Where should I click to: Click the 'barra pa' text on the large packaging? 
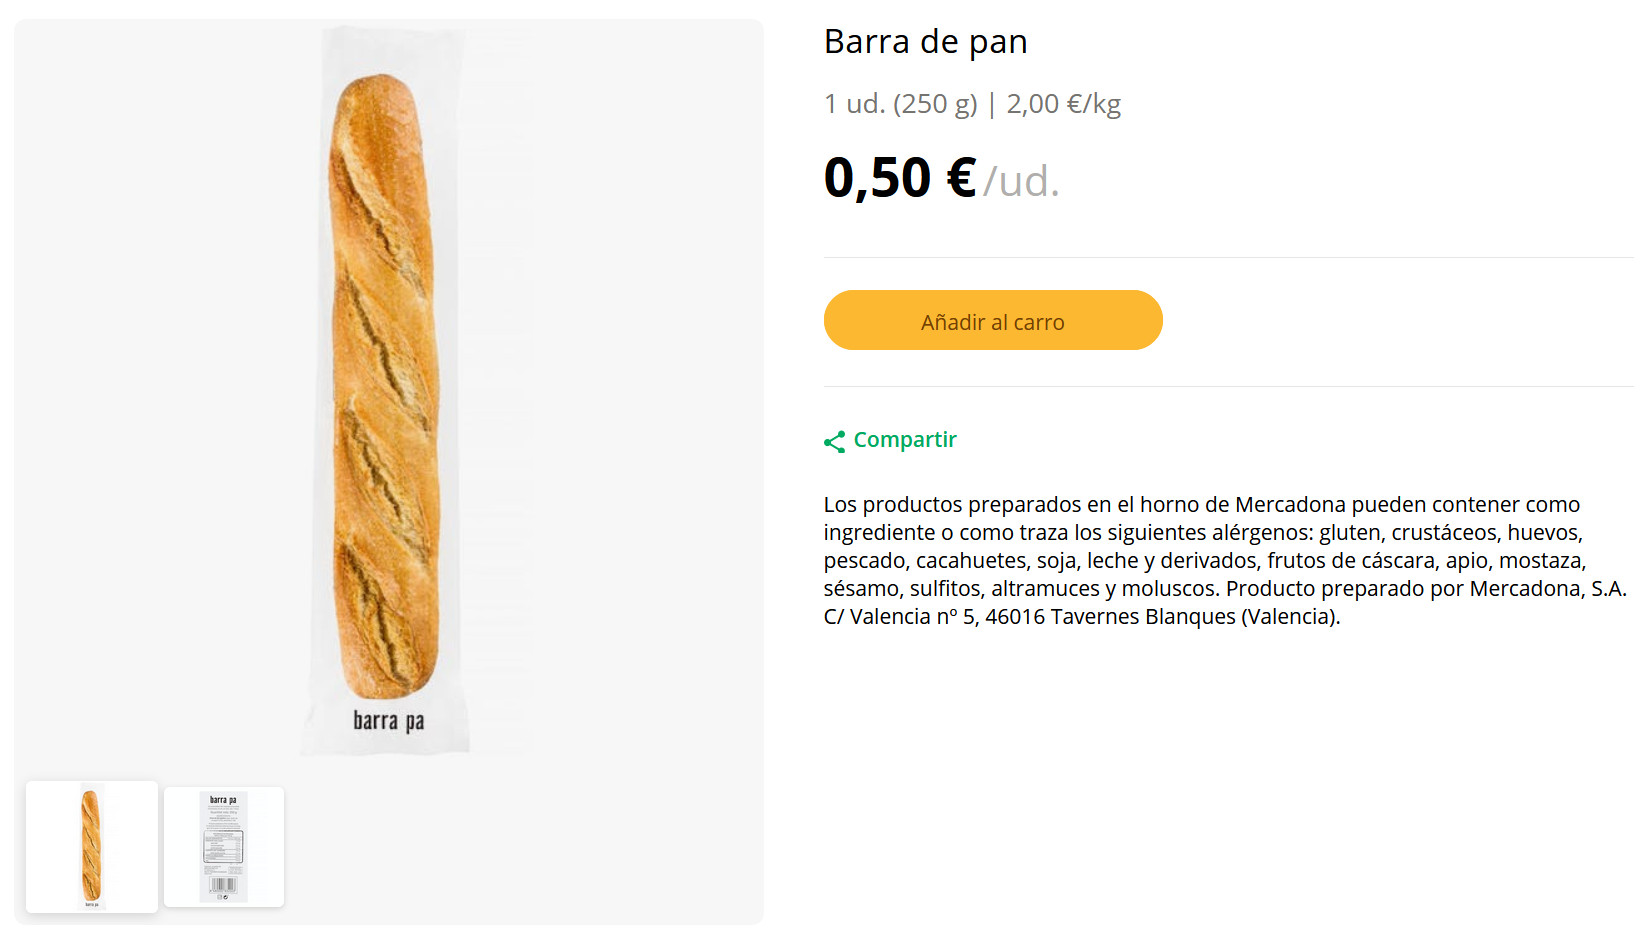tap(388, 721)
